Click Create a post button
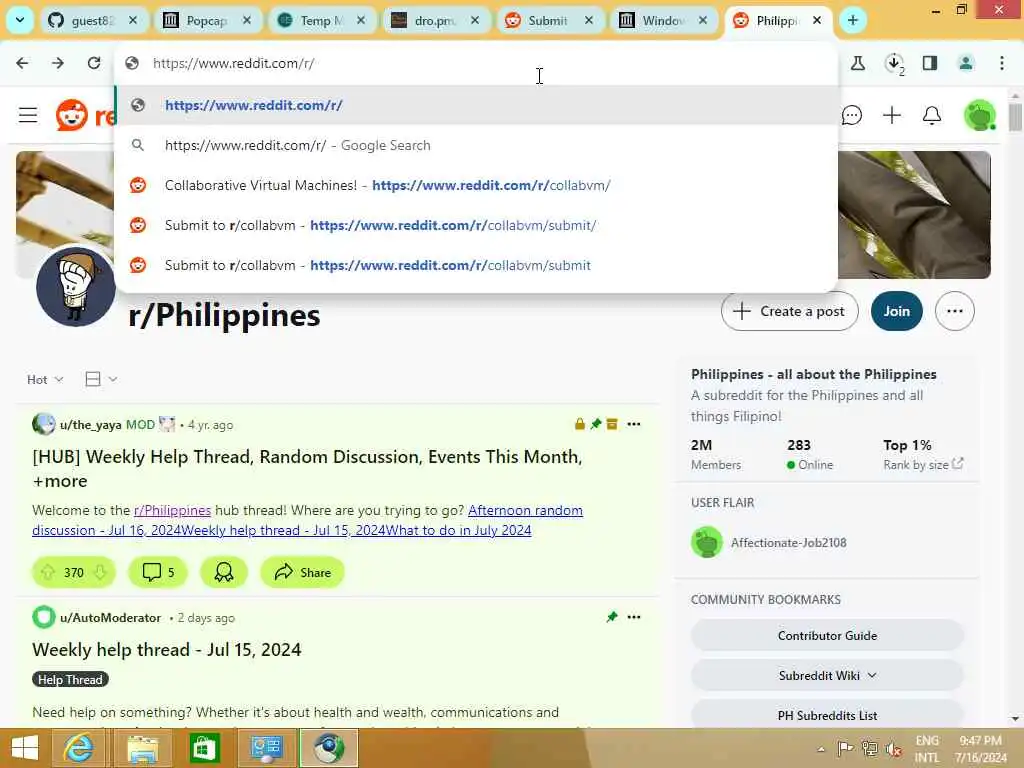 pyautogui.click(x=790, y=311)
